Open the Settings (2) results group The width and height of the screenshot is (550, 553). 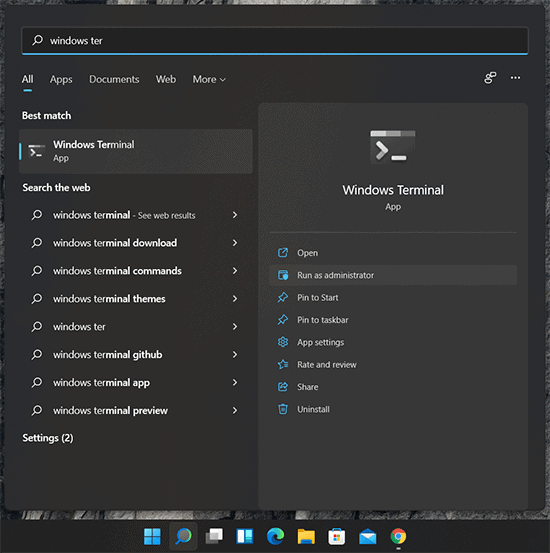[x=48, y=438]
